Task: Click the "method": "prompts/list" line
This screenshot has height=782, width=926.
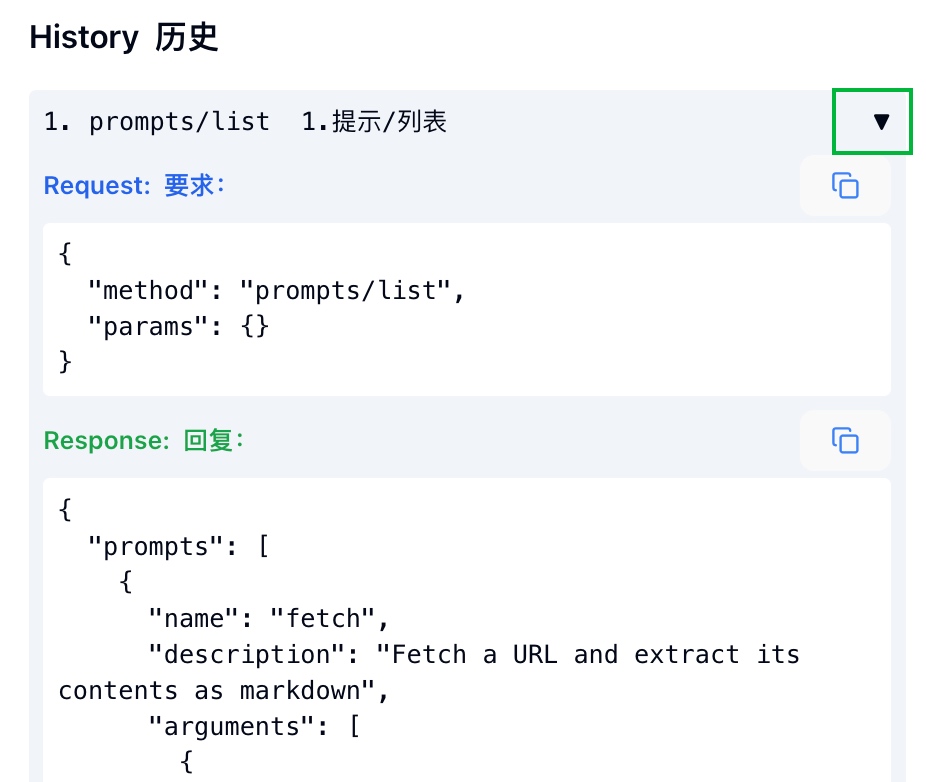Action: pos(276,291)
